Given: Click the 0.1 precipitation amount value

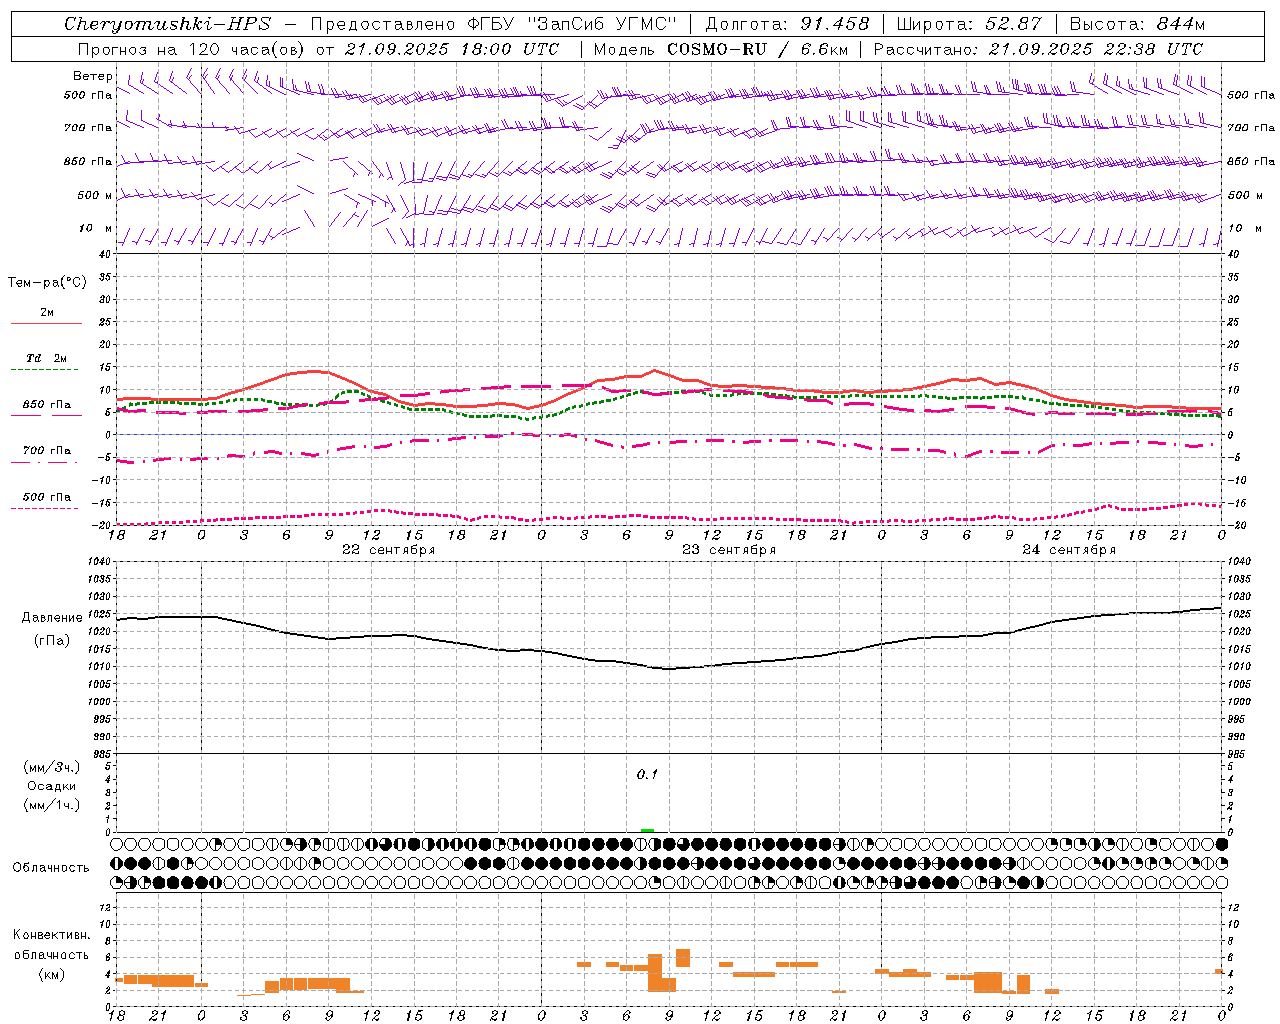Looking at the screenshot, I should coord(647,774).
